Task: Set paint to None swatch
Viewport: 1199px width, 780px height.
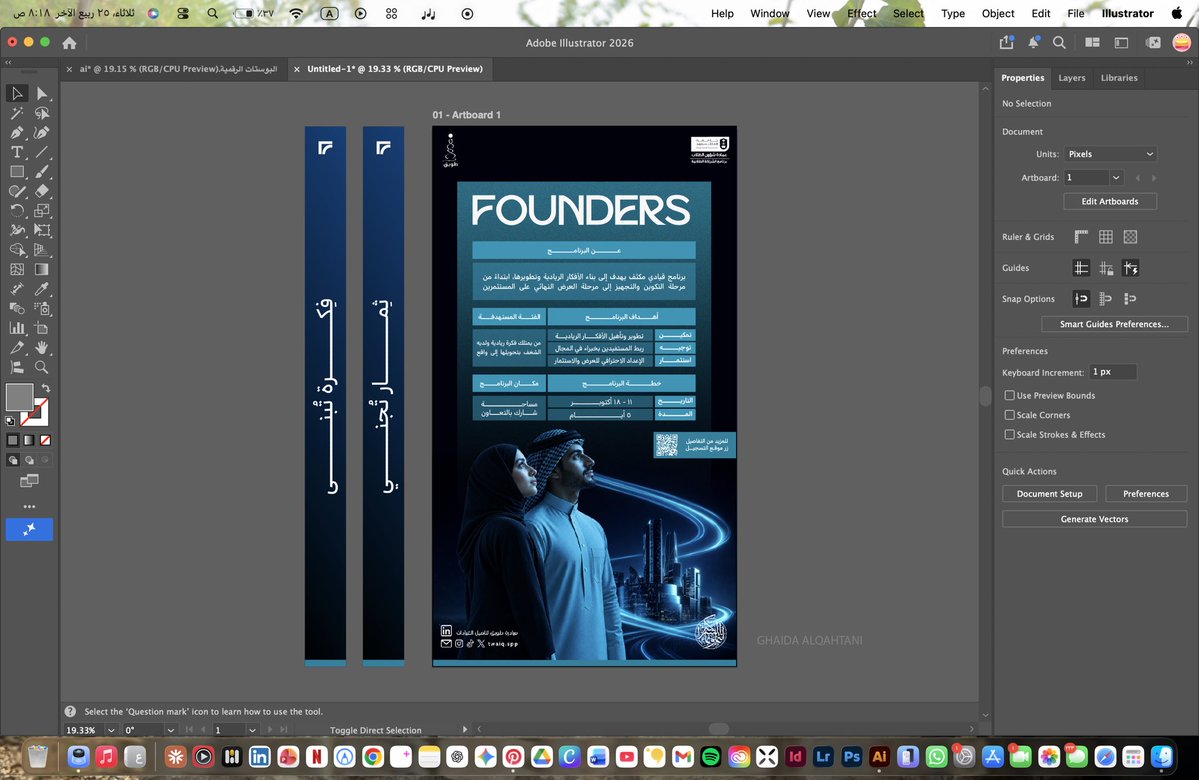Action: pyautogui.click(x=45, y=440)
